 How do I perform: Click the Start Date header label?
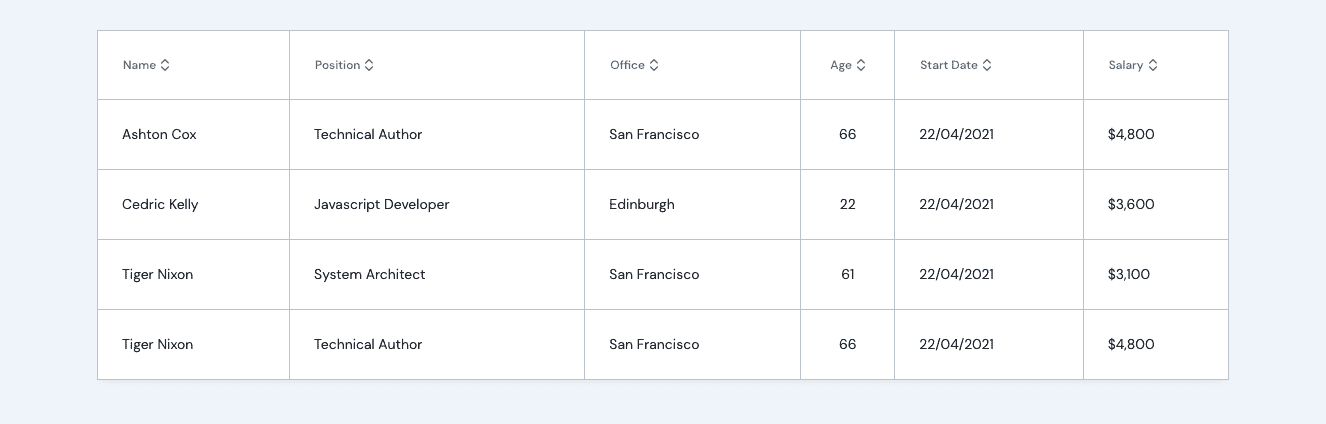tap(948, 65)
